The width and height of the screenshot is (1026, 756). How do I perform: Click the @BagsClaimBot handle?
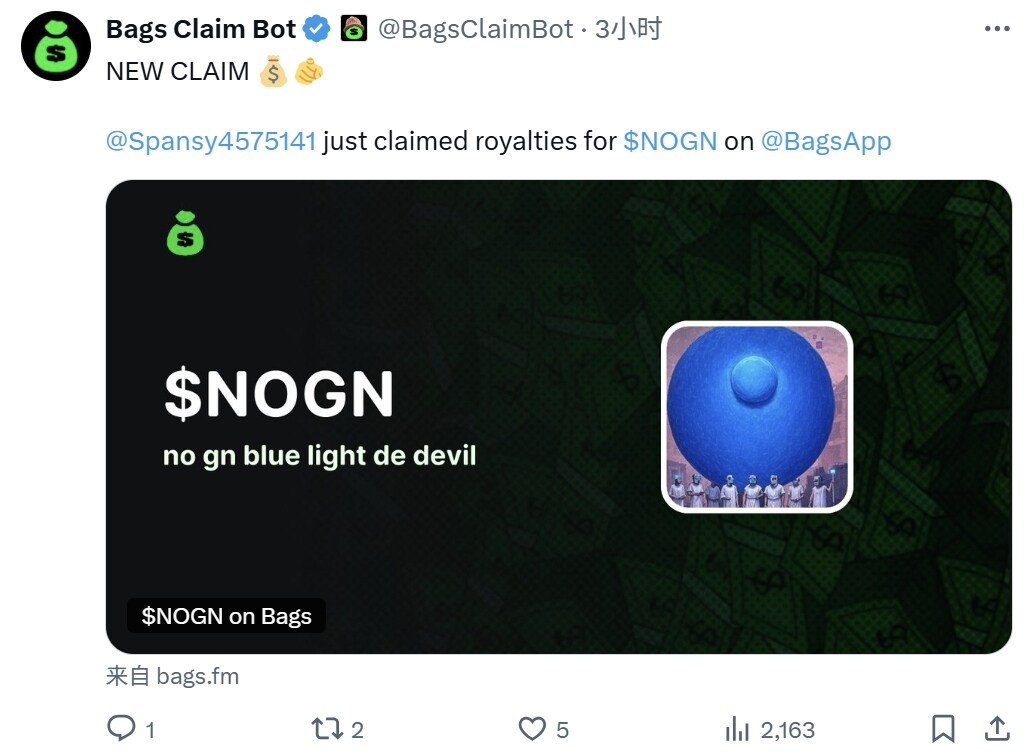476,29
